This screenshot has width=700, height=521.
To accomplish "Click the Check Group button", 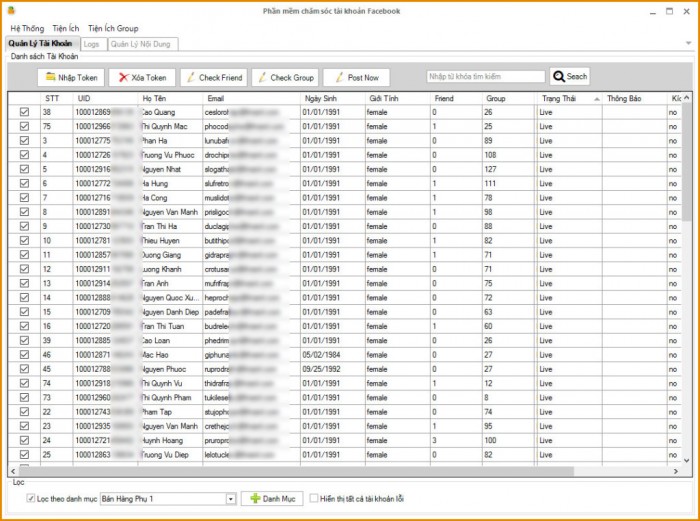I will pyautogui.click(x=285, y=77).
